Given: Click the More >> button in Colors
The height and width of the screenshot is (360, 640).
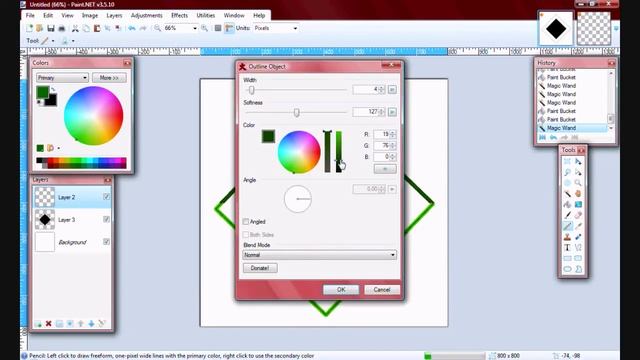Looking at the screenshot, I should click(x=109, y=78).
